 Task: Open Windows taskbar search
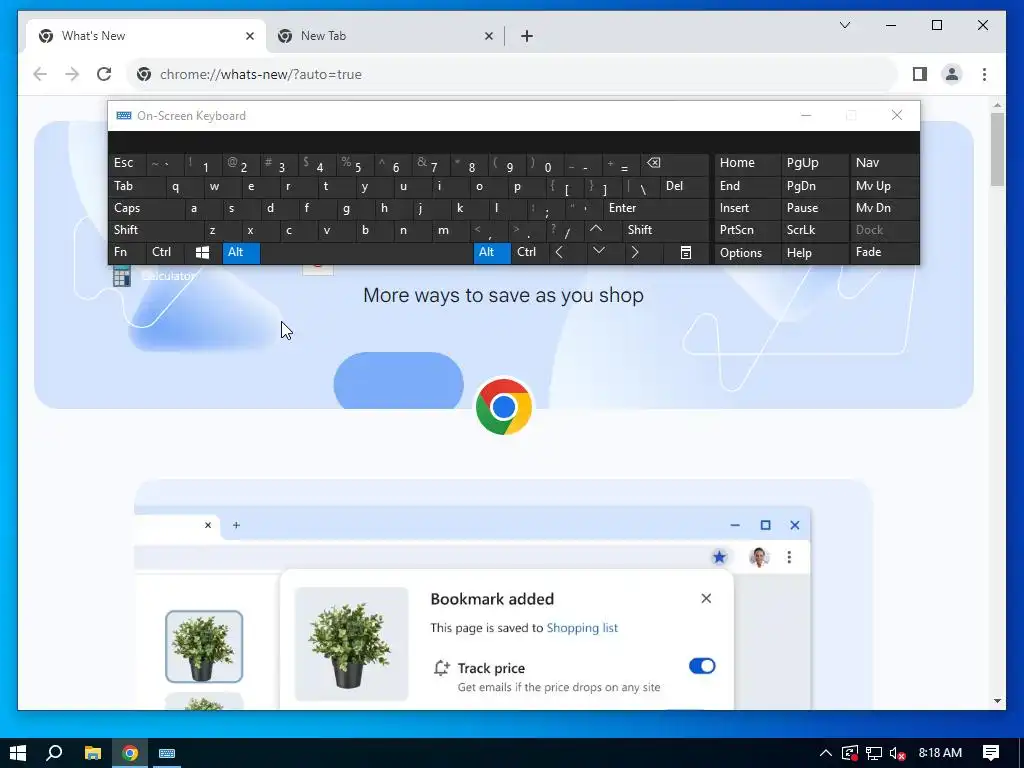coord(54,753)
